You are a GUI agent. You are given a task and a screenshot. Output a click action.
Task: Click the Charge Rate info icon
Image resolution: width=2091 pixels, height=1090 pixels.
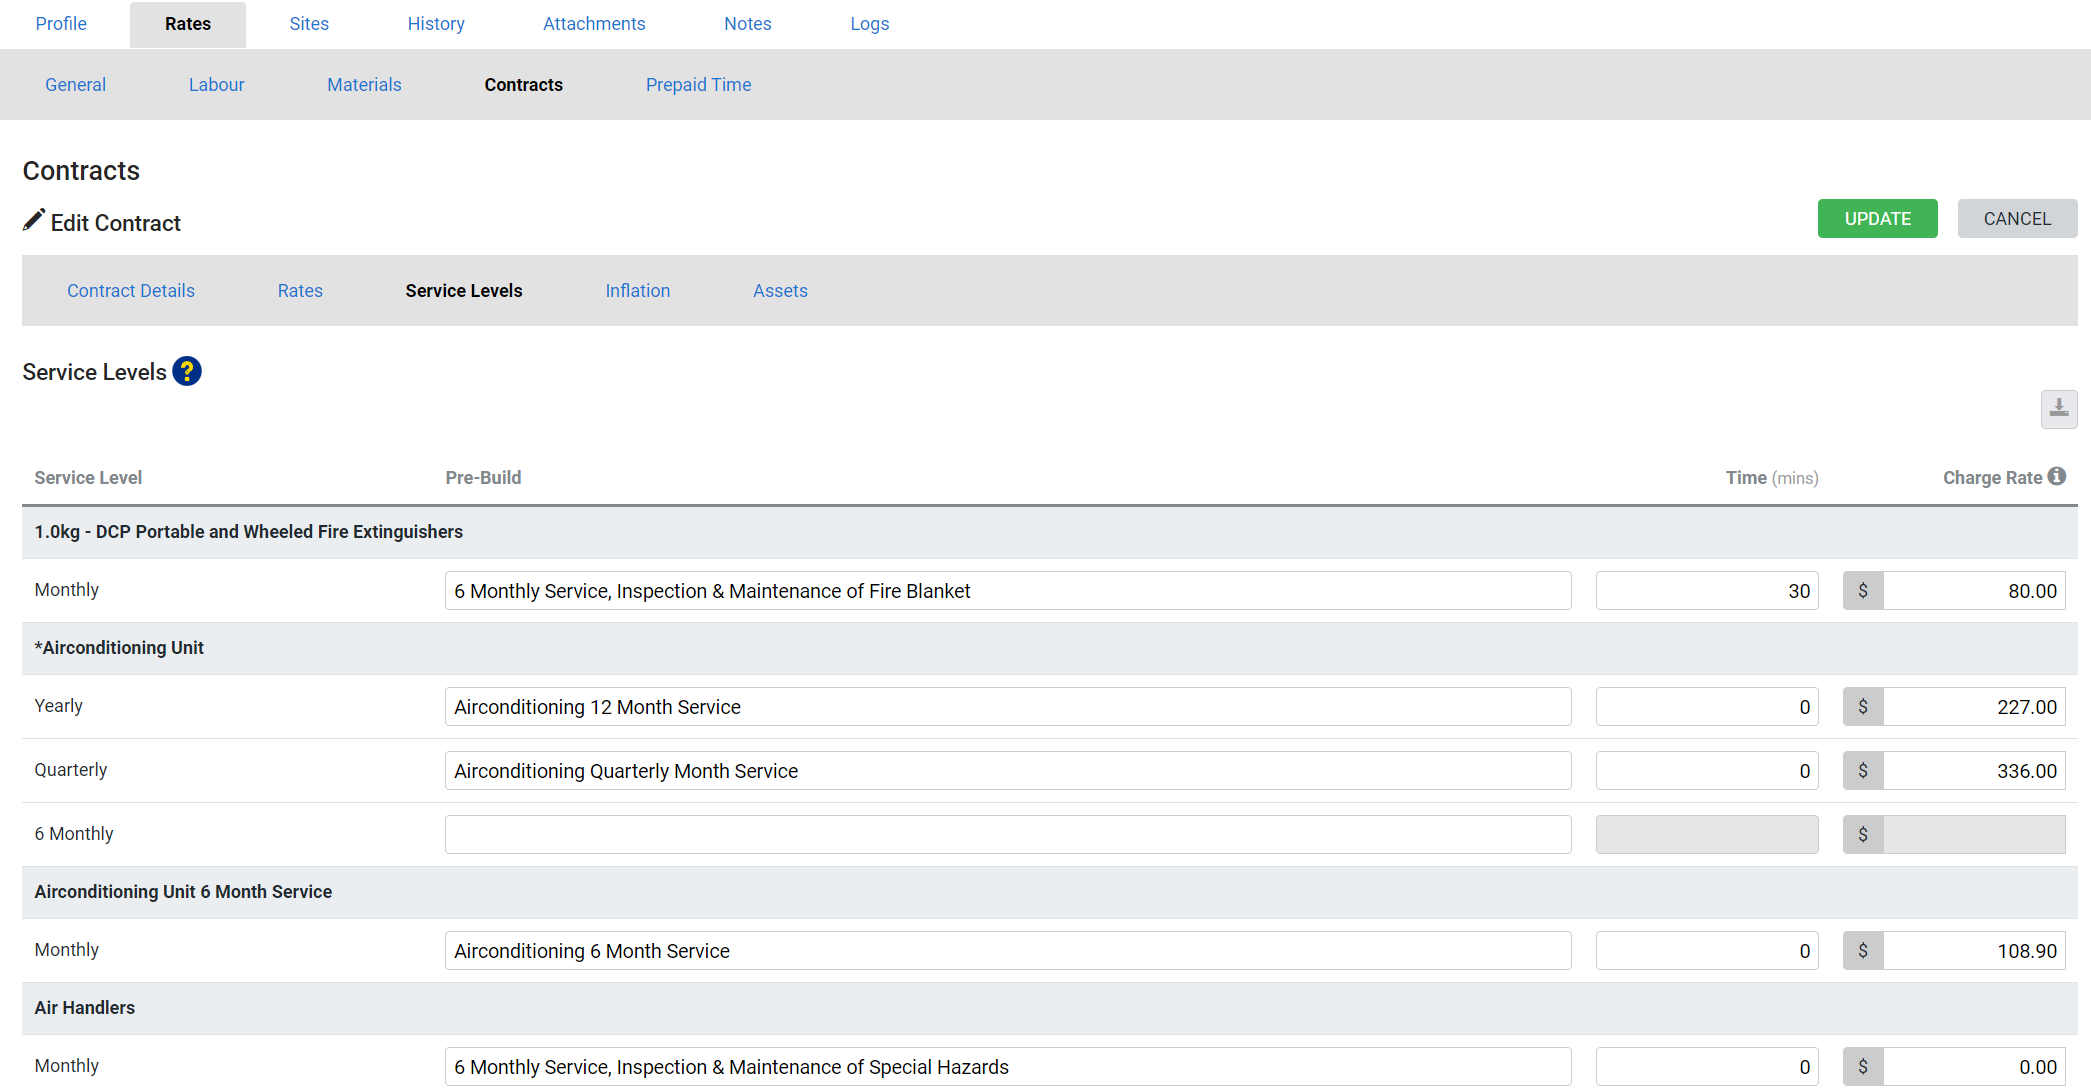[x=2057, y=477]
